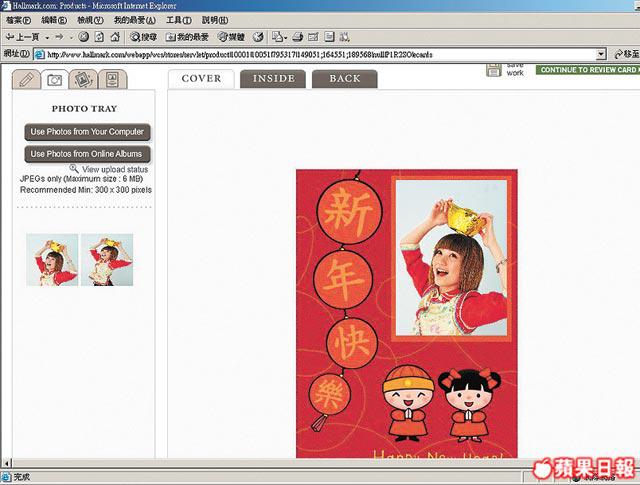Viewport: 640px width, 485px height.
Task: Click the Go (移至) button beside address bar
Action: 627,54
